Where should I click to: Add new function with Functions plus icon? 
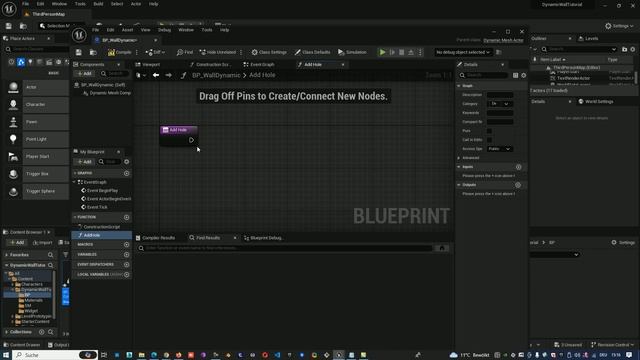(127, 217)
